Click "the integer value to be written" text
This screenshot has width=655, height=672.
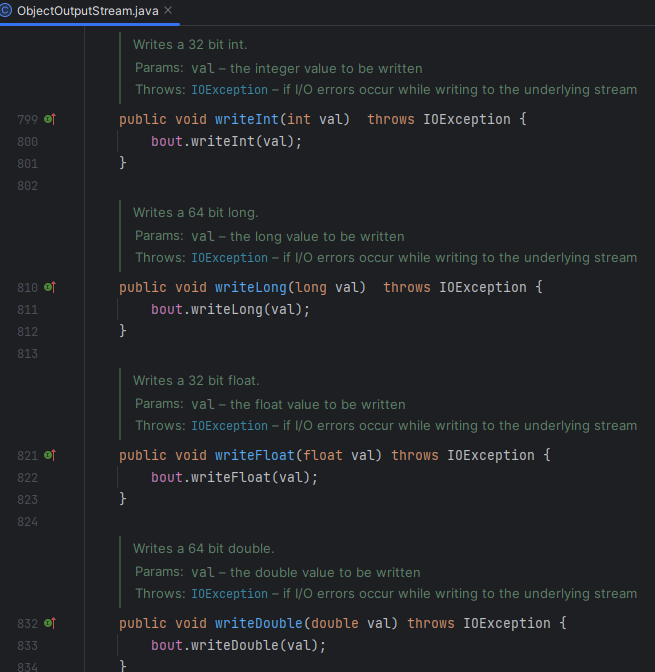click(326, 69)
